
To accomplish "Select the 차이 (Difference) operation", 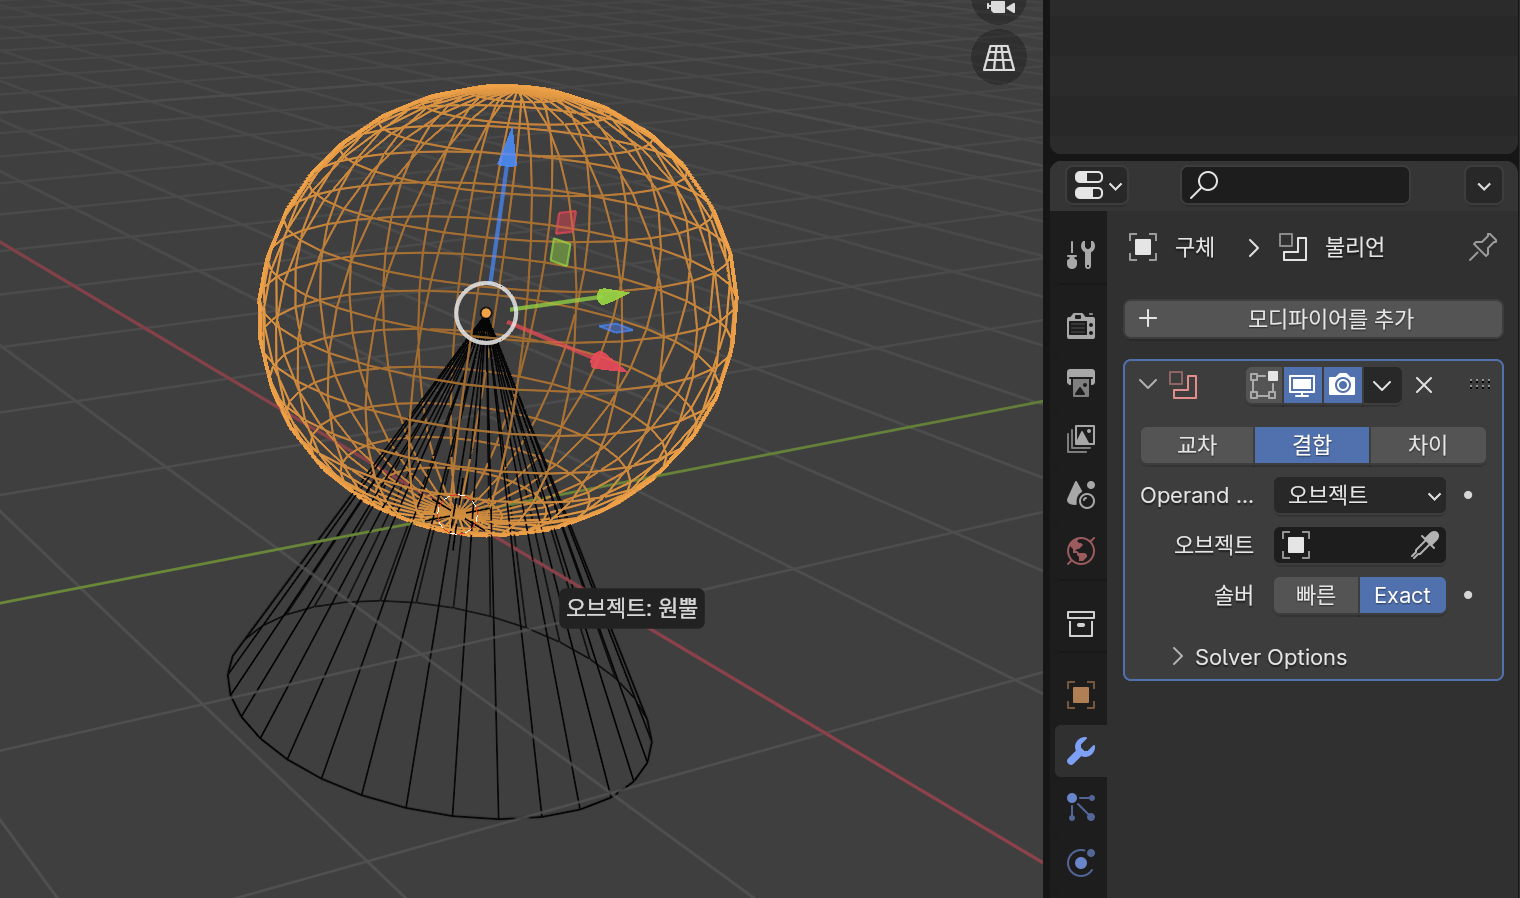I will point(1428,445).
